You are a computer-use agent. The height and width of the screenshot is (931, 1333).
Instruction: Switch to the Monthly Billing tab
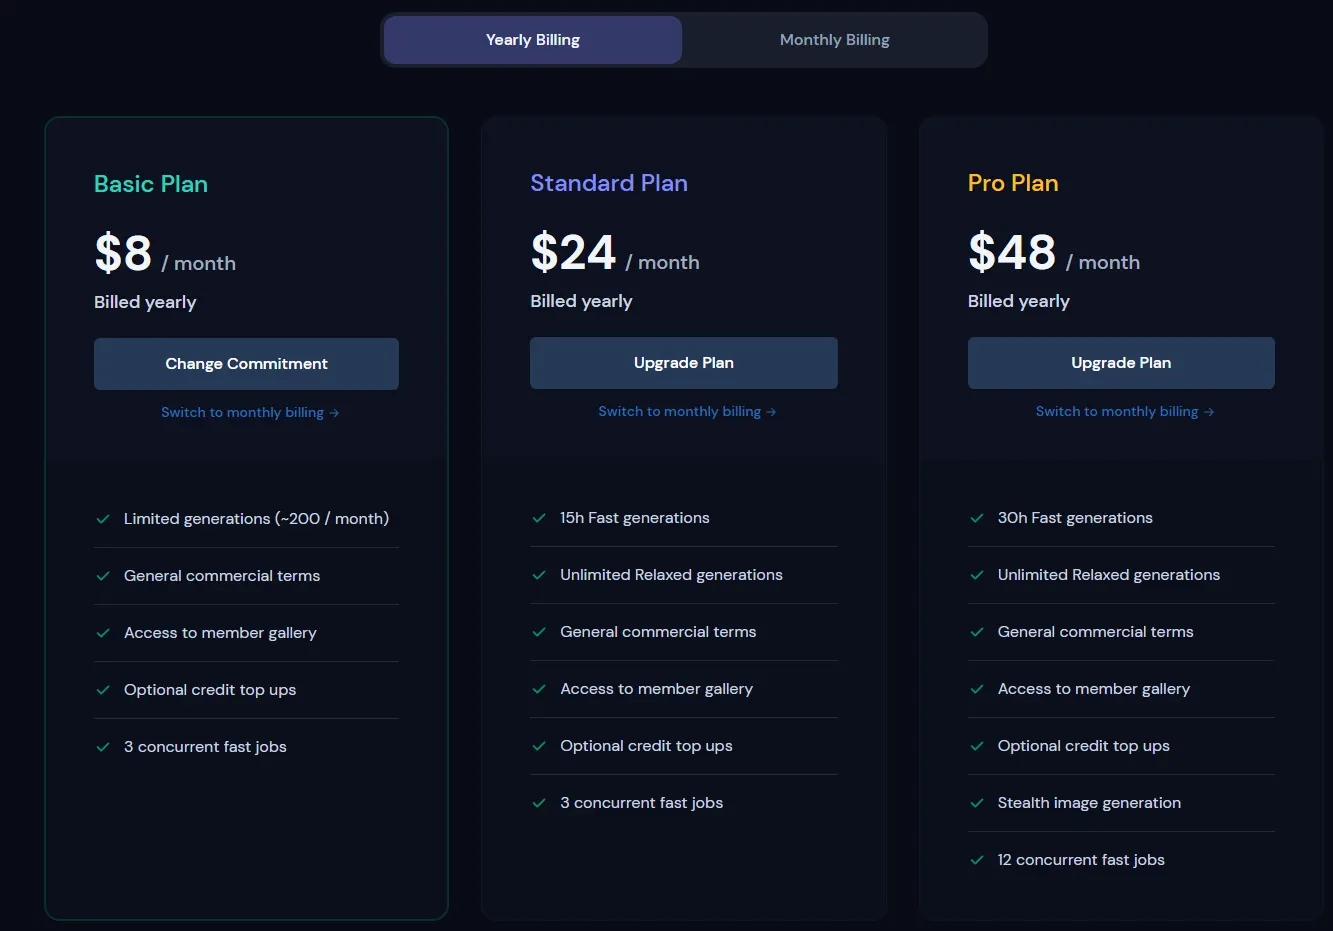pos(834,40)
